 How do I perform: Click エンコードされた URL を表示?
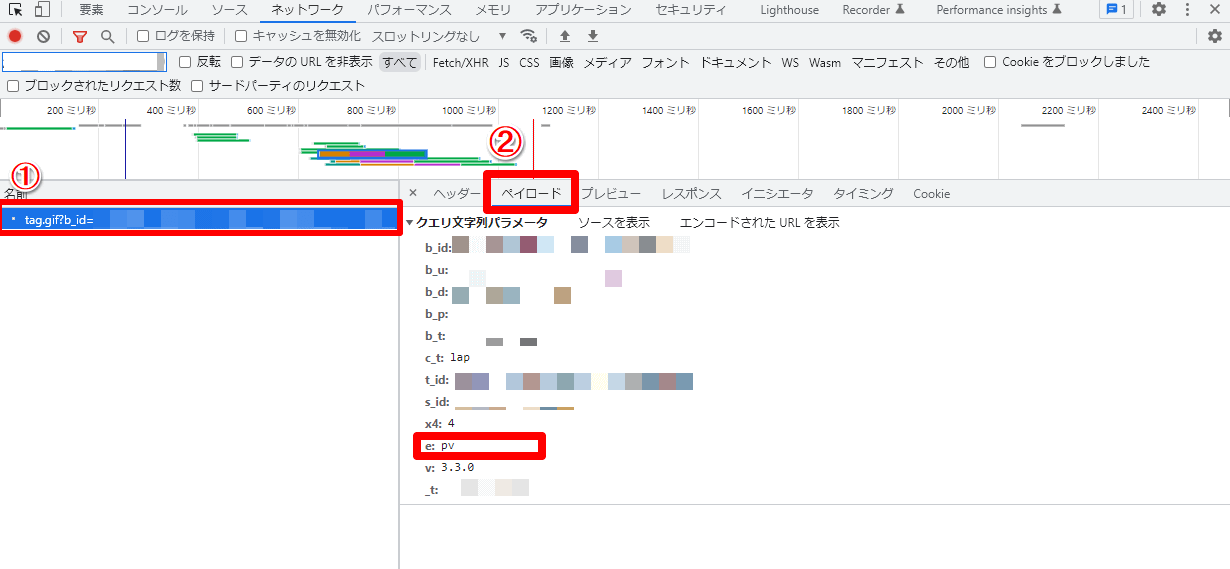click(x=759, y=223)
